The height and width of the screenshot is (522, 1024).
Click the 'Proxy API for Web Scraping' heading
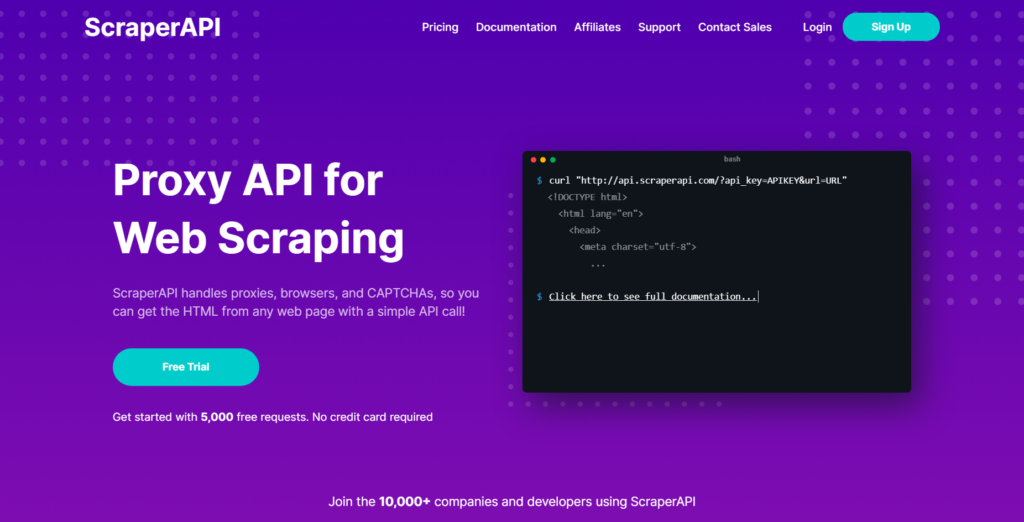click(x=259, y=210)
